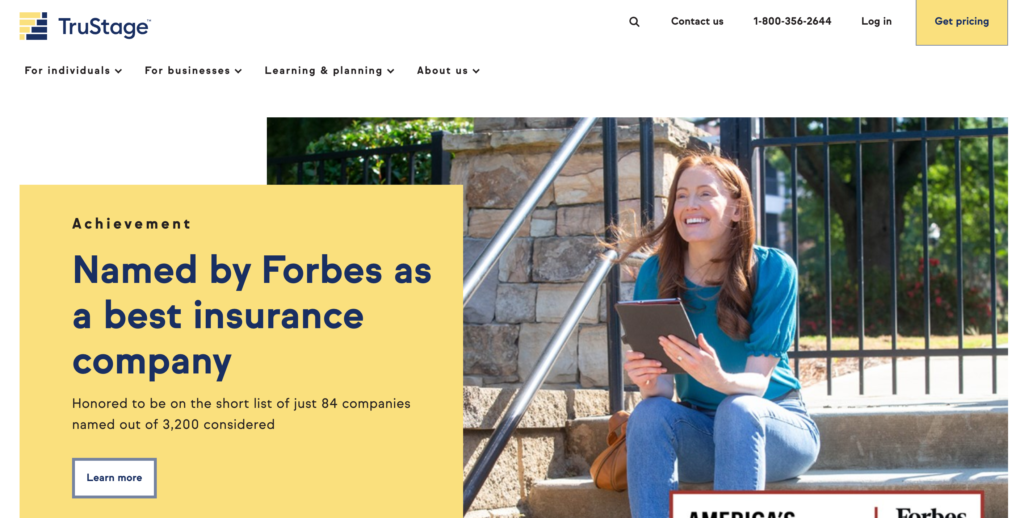Open the For individuals menu
The image size is (1024, 518).
73,71
